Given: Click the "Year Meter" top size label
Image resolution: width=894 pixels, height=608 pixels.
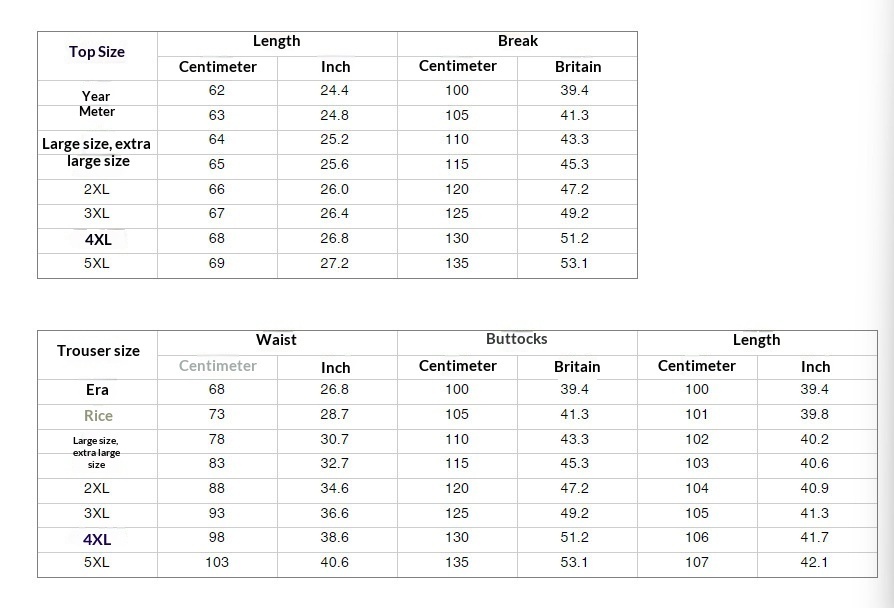Looking at the screenshot, I should (97, 104).
